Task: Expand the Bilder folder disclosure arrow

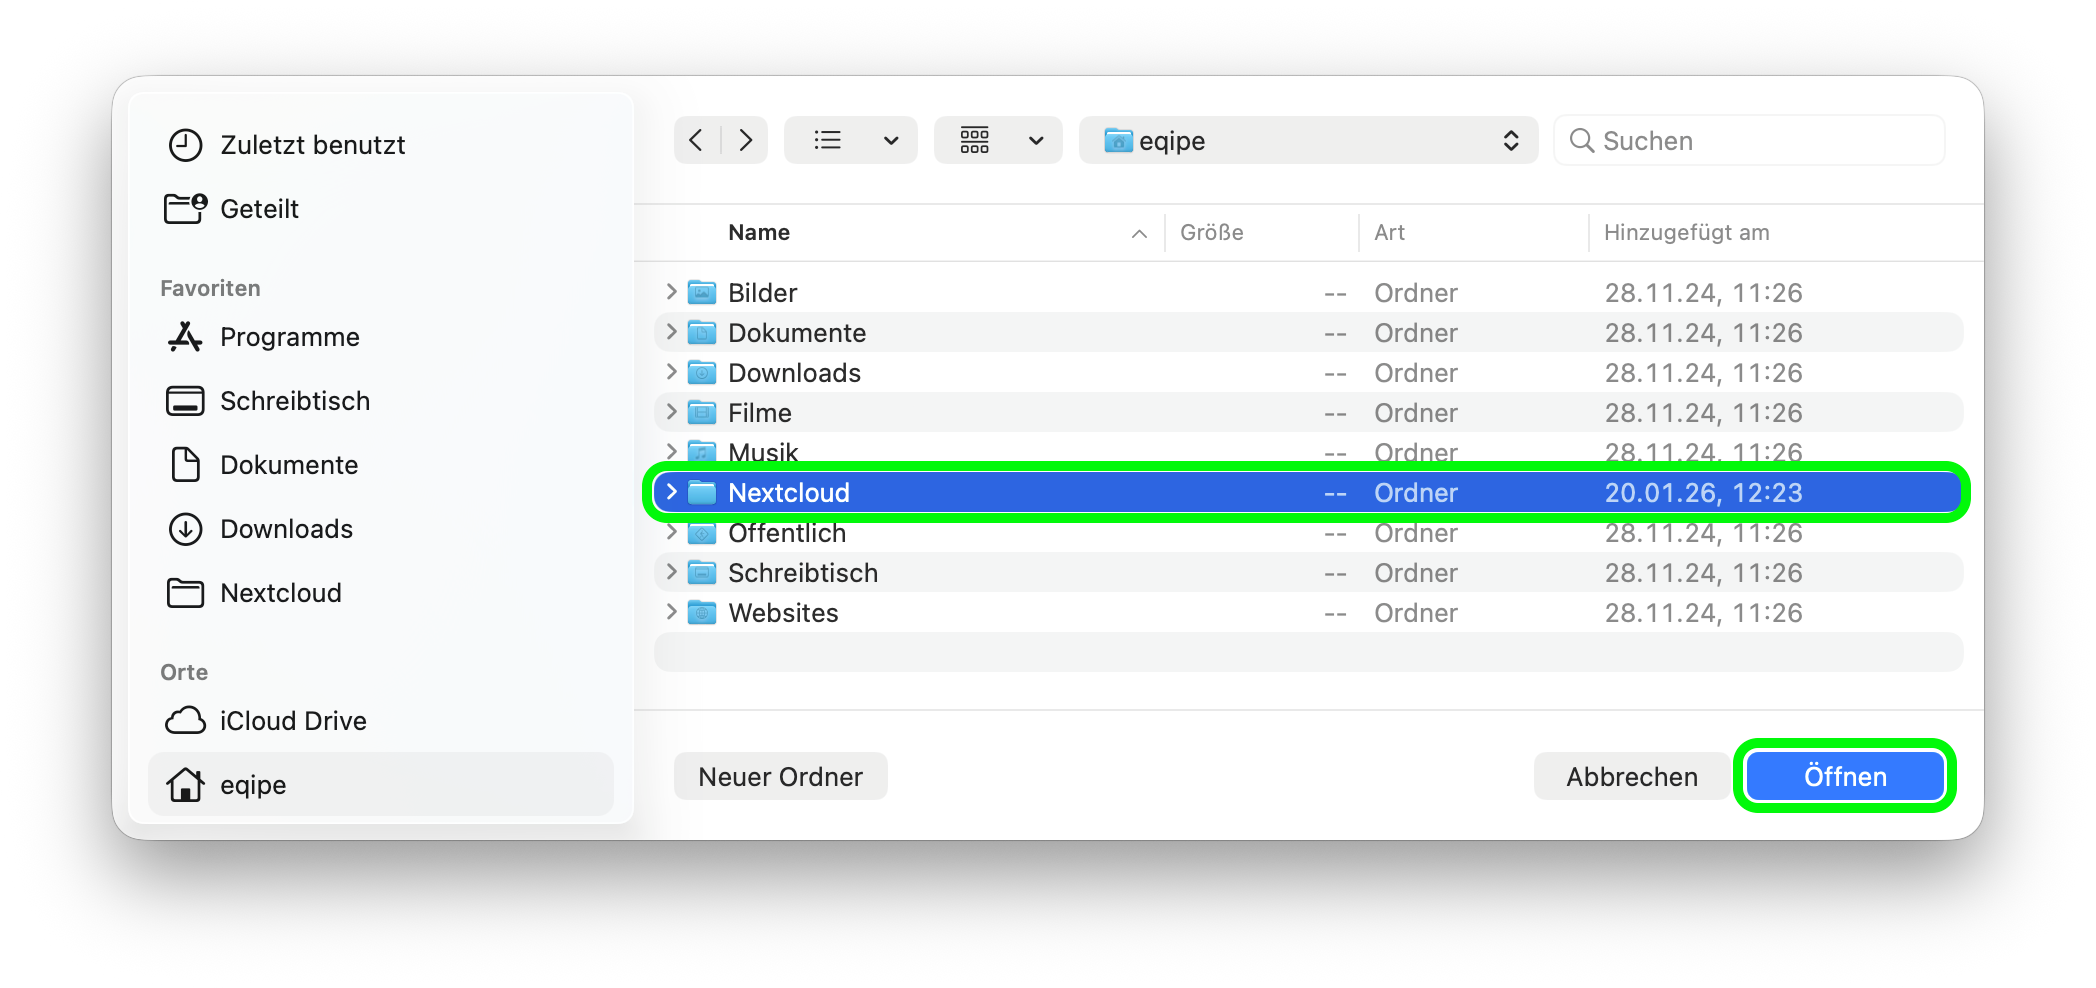Action: (x=671, y=292)
